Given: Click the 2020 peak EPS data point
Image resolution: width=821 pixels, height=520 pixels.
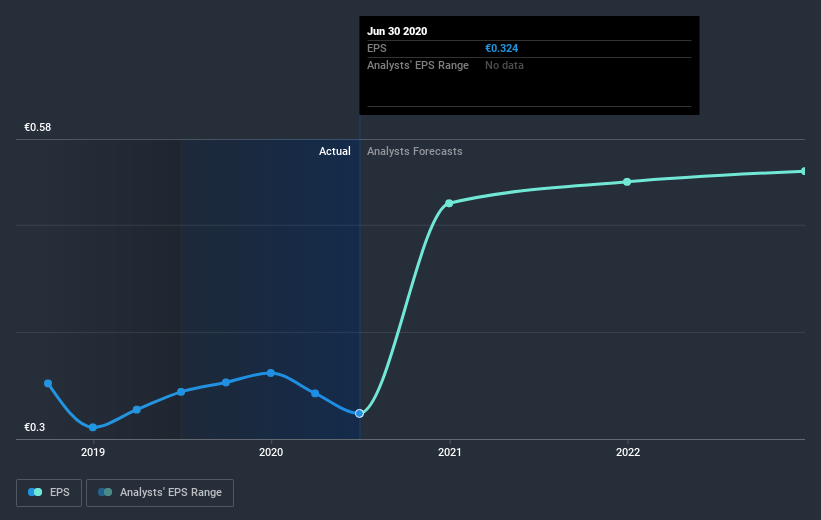Looking at the screenshot, I should tap(271, 373).
